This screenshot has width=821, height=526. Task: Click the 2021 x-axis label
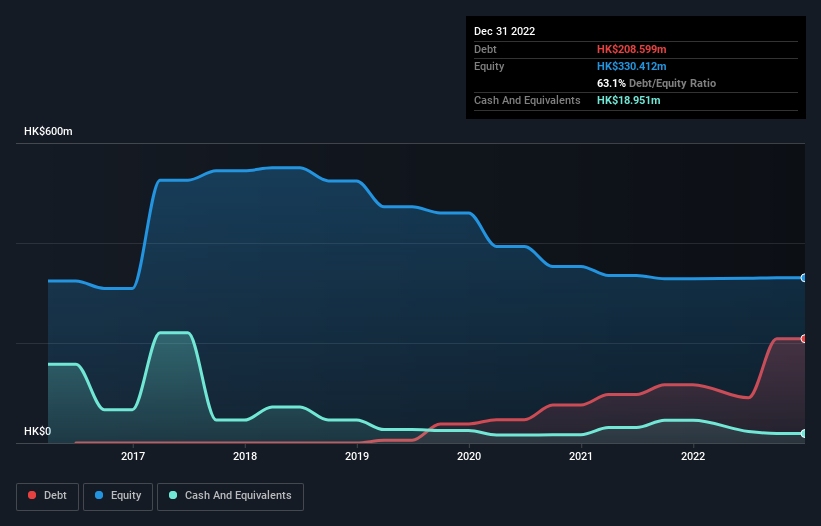[581, 456]
